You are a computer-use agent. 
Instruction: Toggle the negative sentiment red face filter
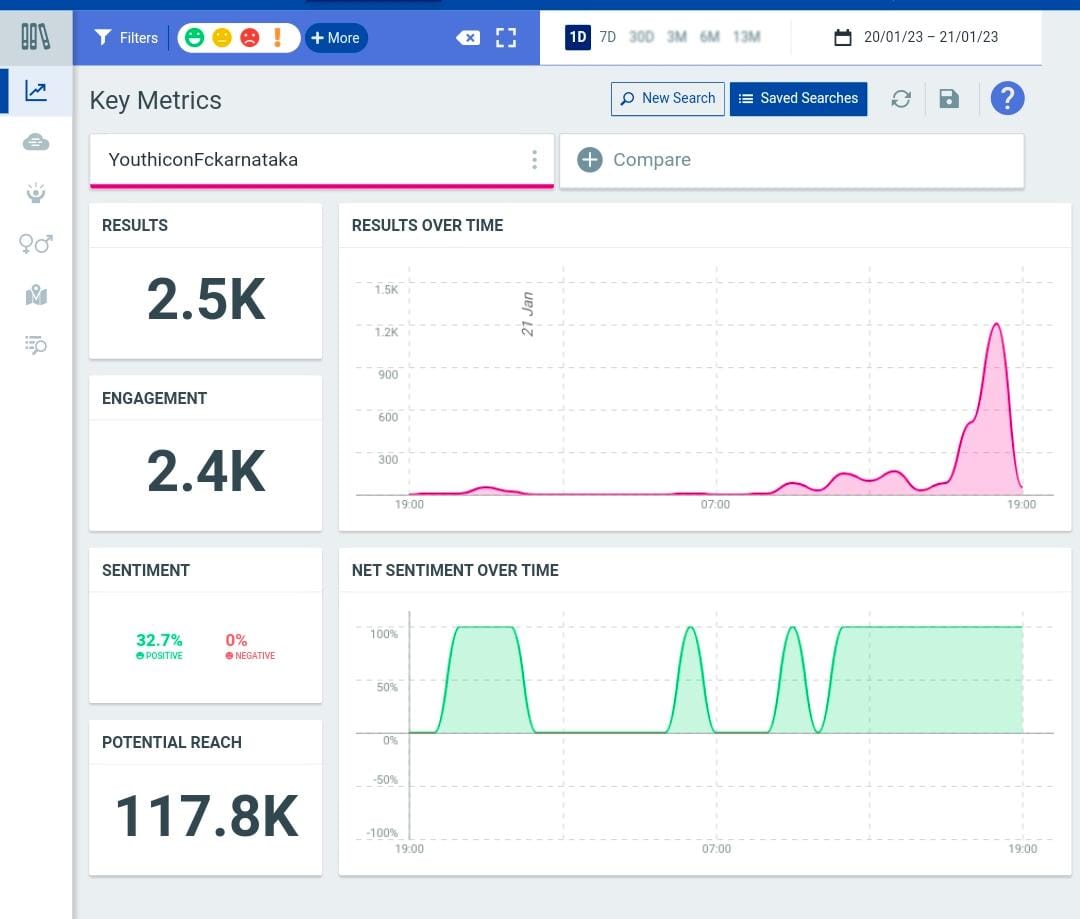click(x=249, y=37)
